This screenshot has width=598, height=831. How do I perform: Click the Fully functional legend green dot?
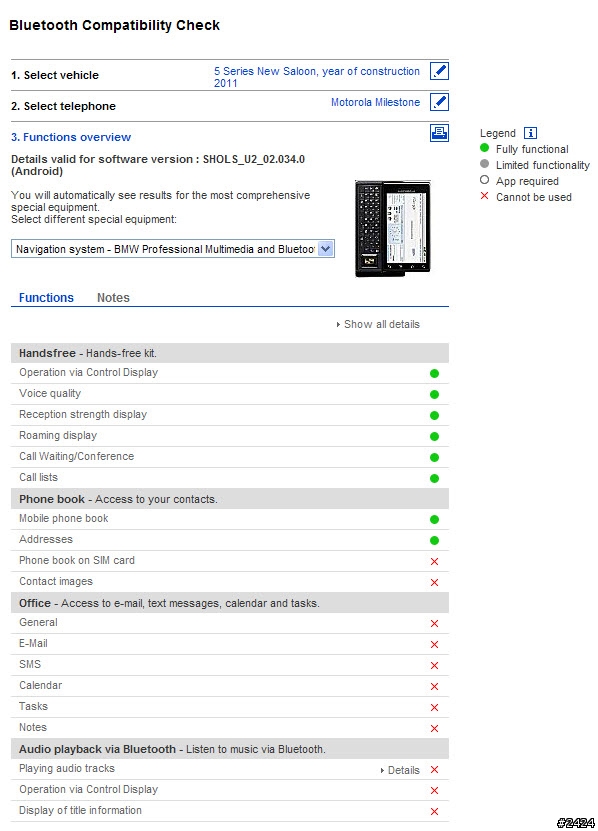(484, 148)
